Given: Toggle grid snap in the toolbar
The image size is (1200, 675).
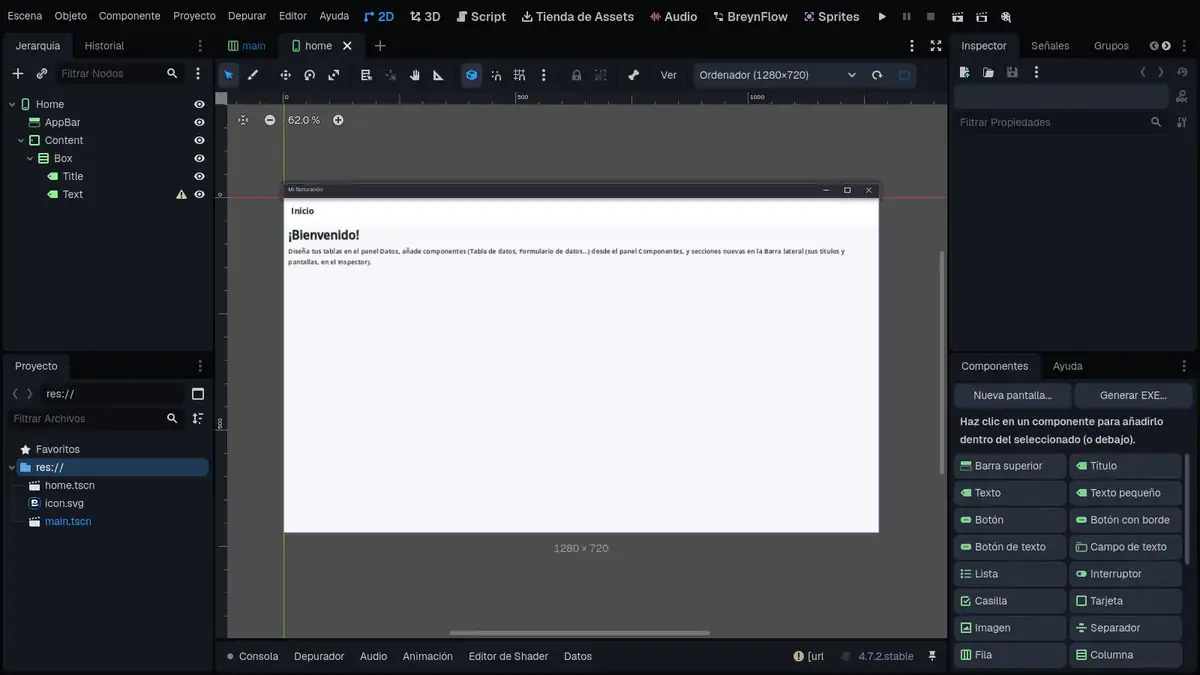Looking at the screenshot, I should point(520,75).
